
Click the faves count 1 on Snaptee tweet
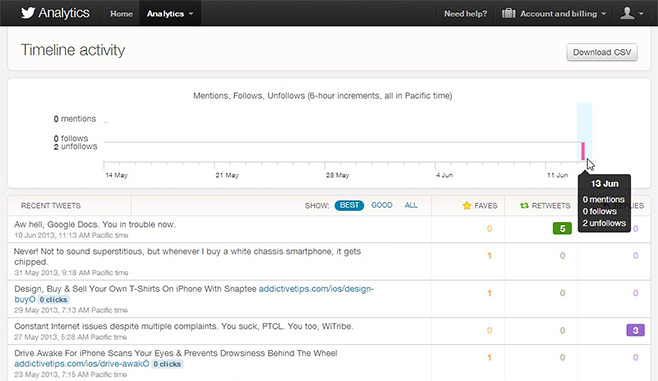489,293
